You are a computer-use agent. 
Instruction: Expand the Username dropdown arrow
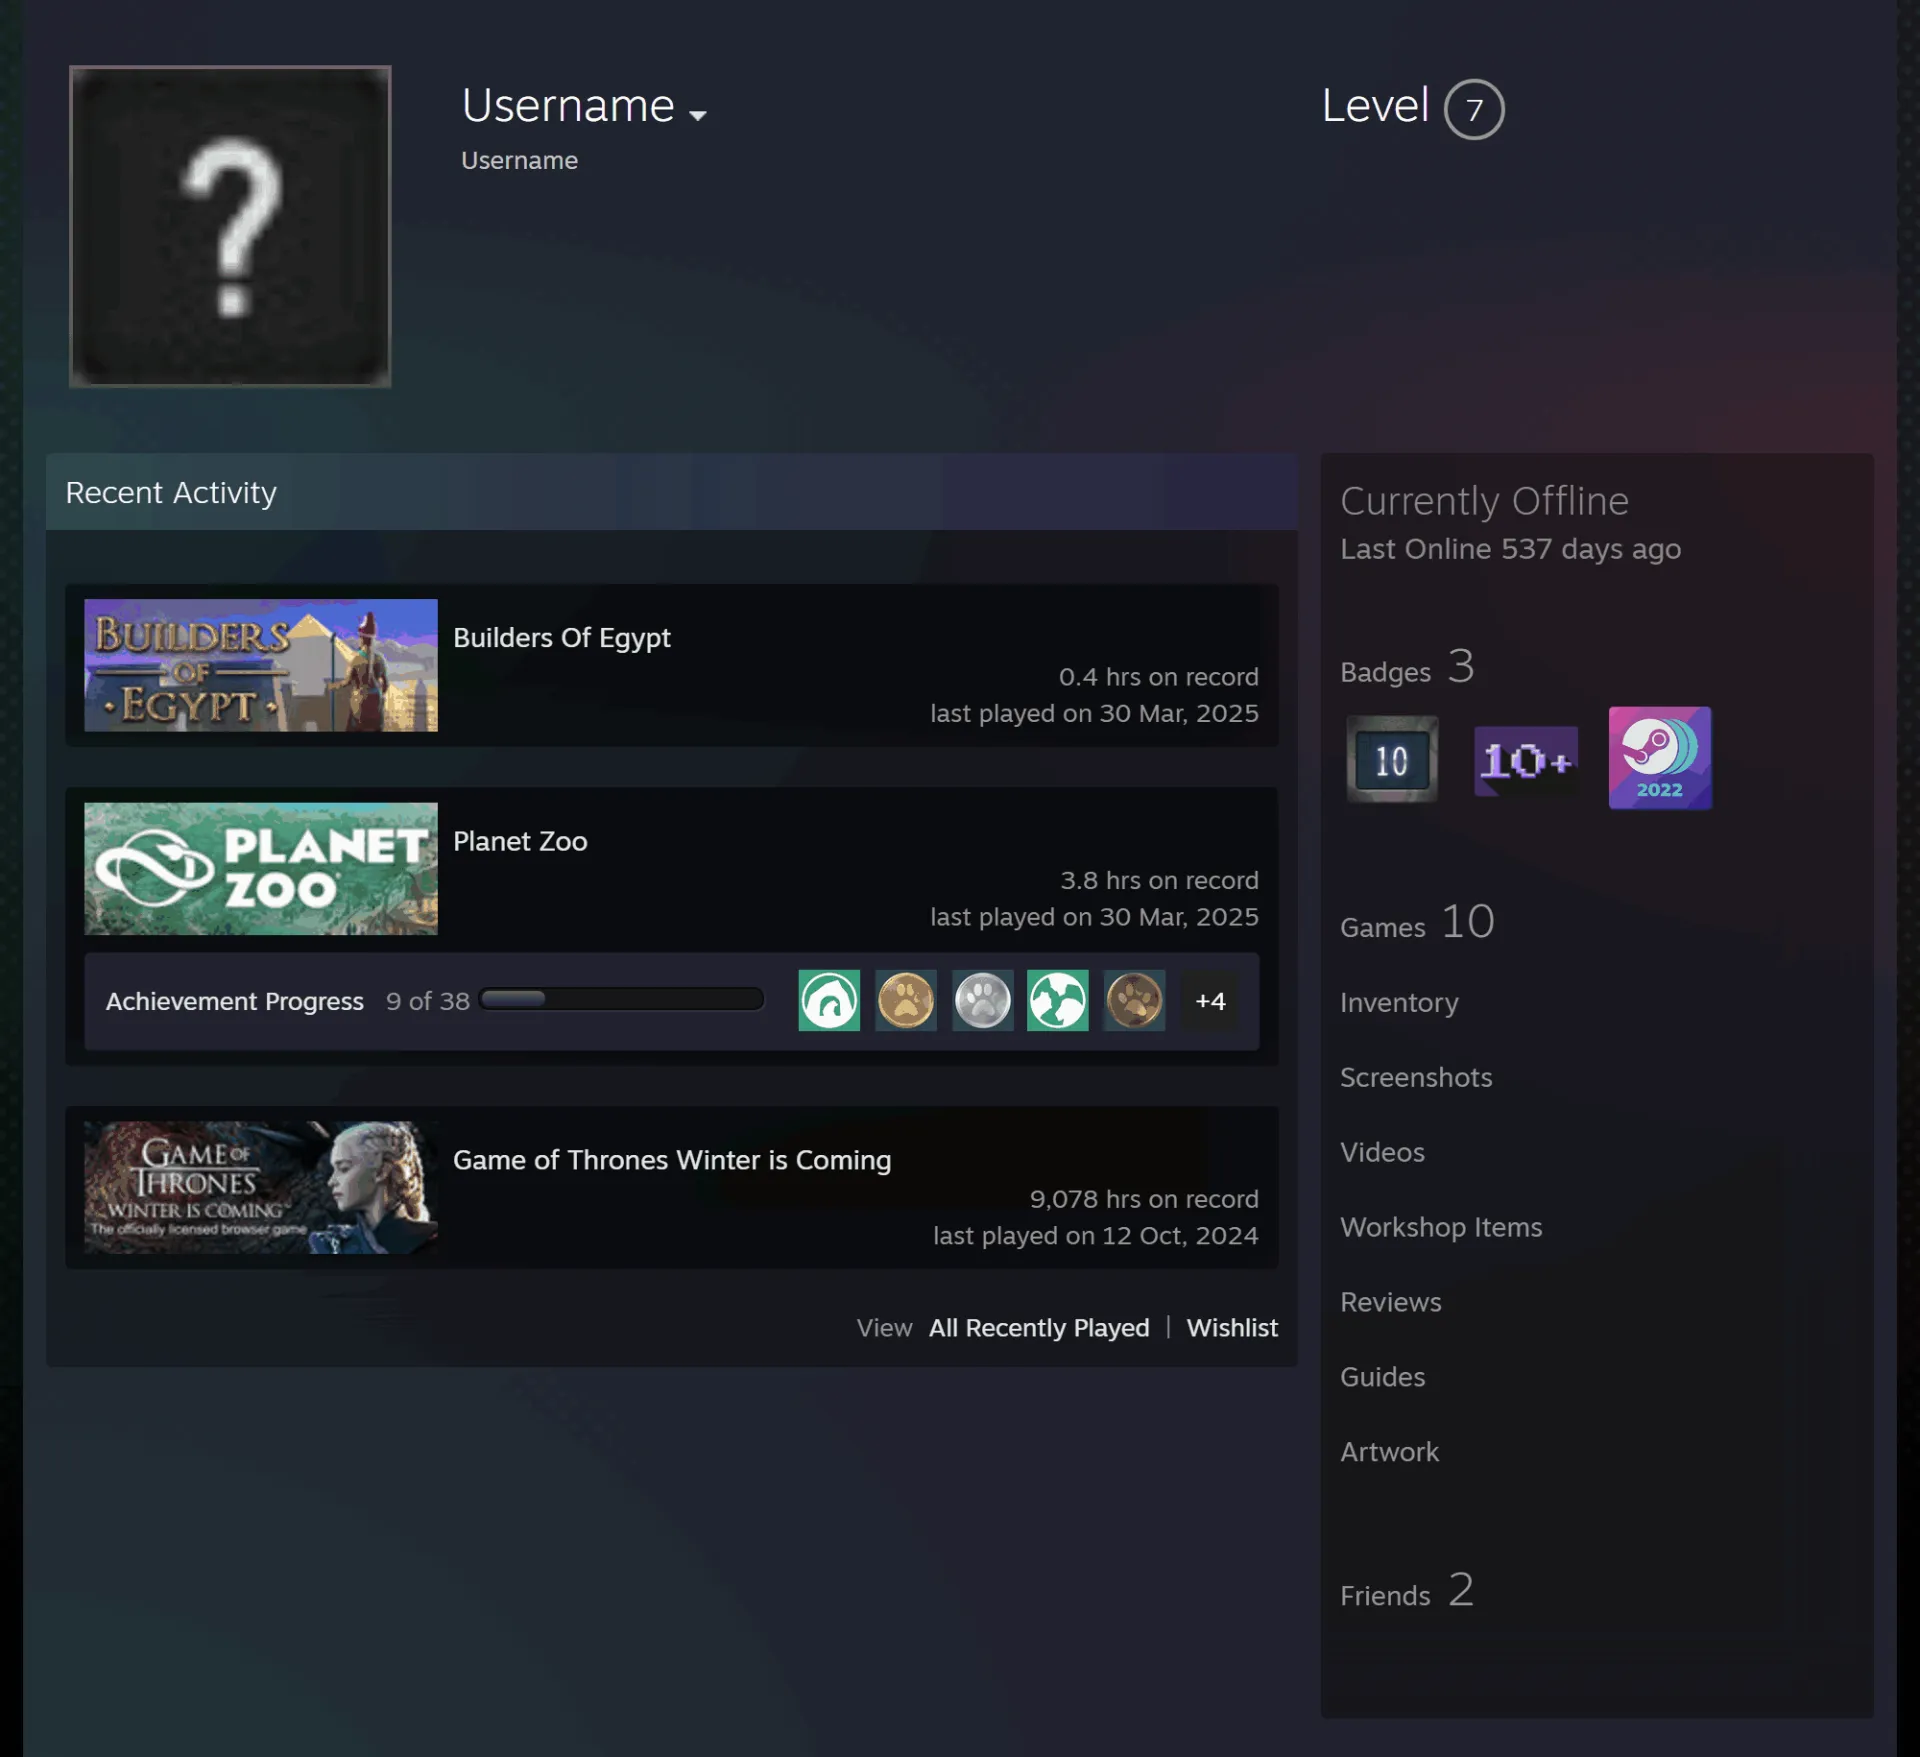tap(698, 115)
